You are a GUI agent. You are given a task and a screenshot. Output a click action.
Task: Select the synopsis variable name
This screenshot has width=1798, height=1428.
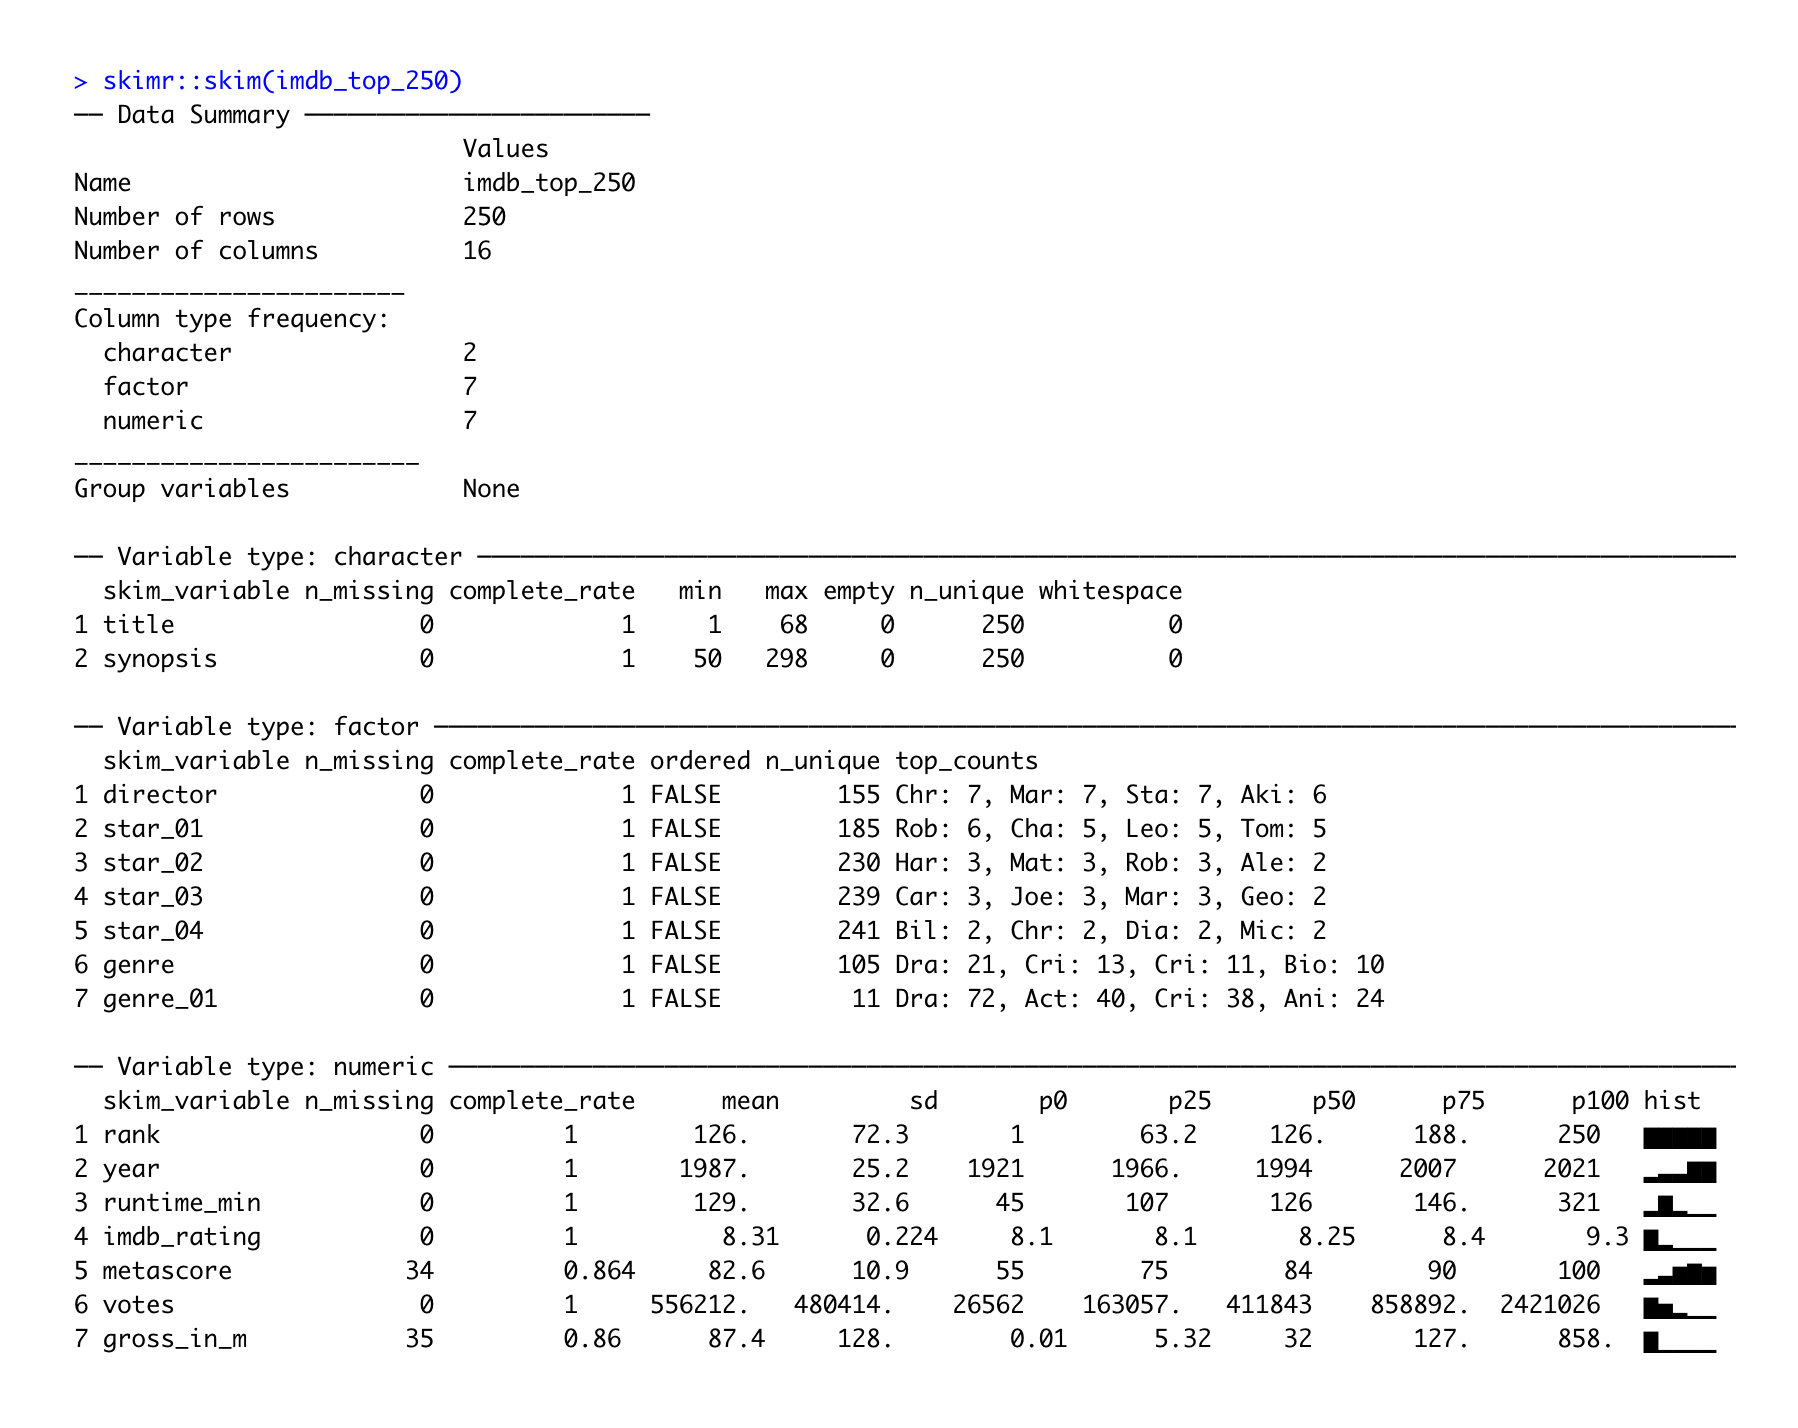(x=160, y=659)
